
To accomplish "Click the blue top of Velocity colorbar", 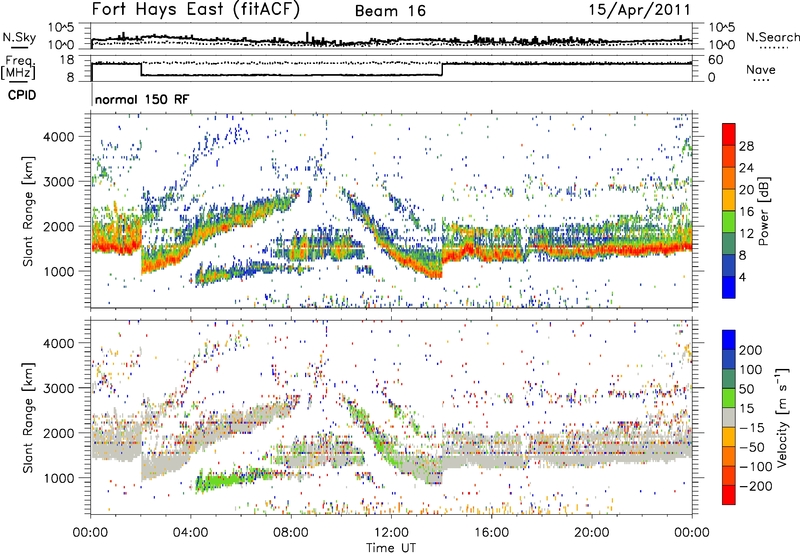I will 729,340.
